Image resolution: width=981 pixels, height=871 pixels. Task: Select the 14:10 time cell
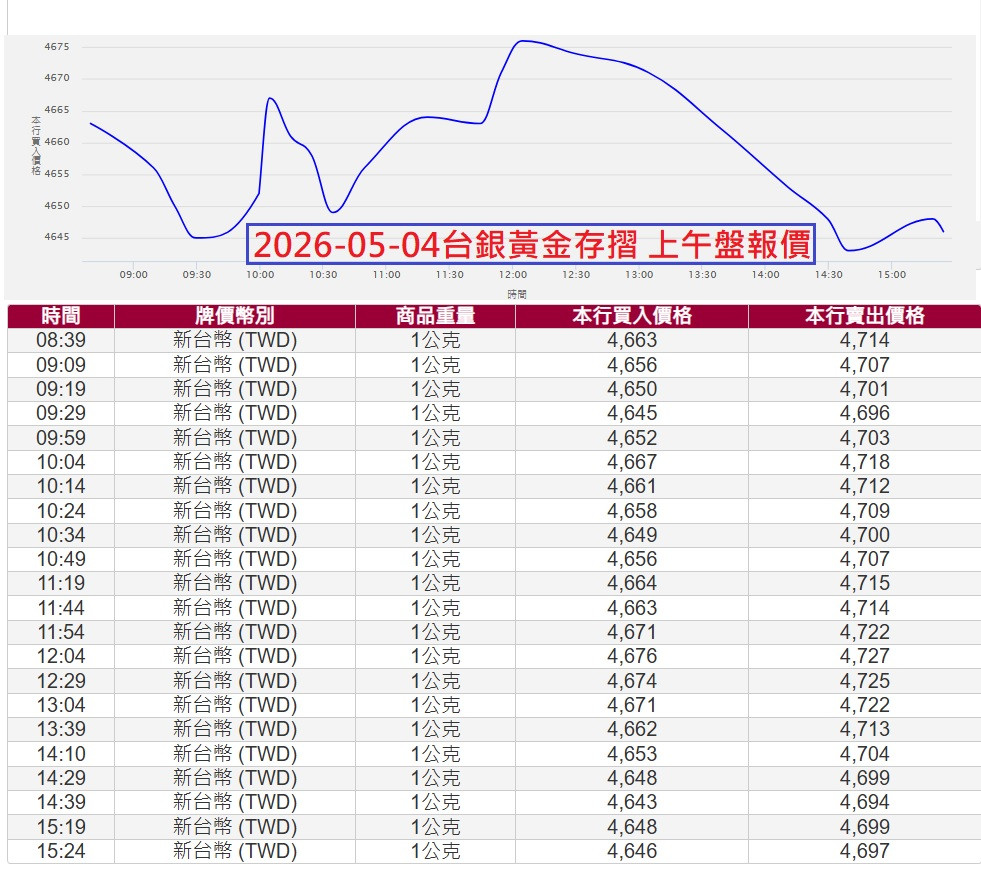tap(61, 754)
